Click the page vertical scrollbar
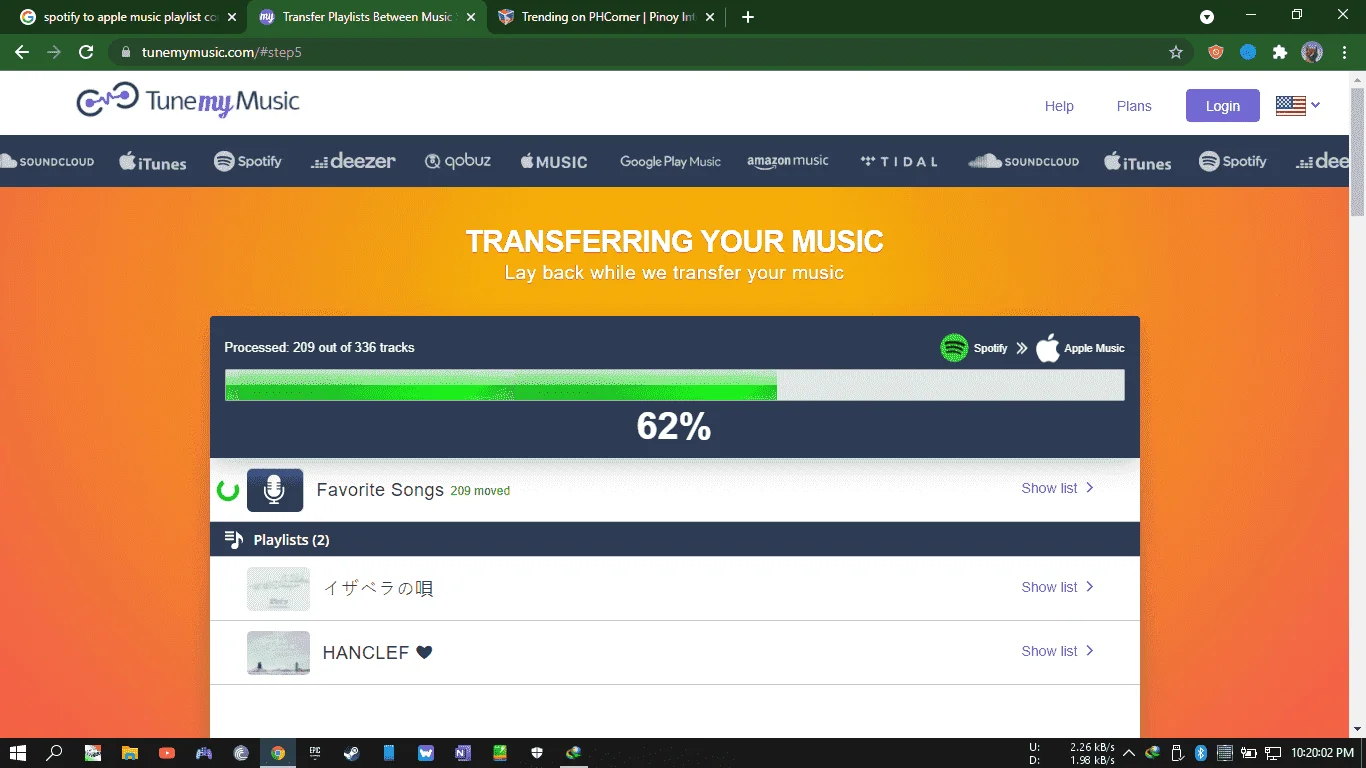This screenshot has height=768, width=1366. [1357, 151]
